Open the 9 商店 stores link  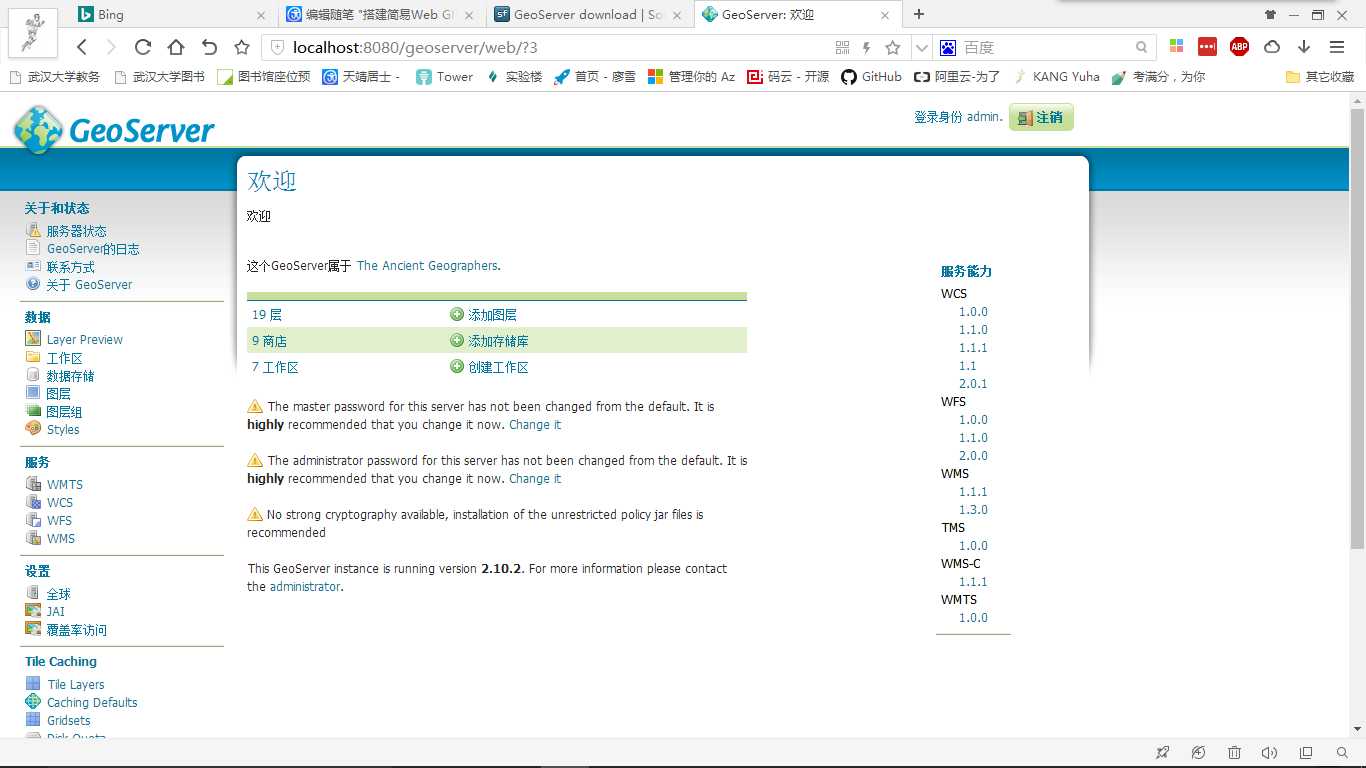pos(269,341)
